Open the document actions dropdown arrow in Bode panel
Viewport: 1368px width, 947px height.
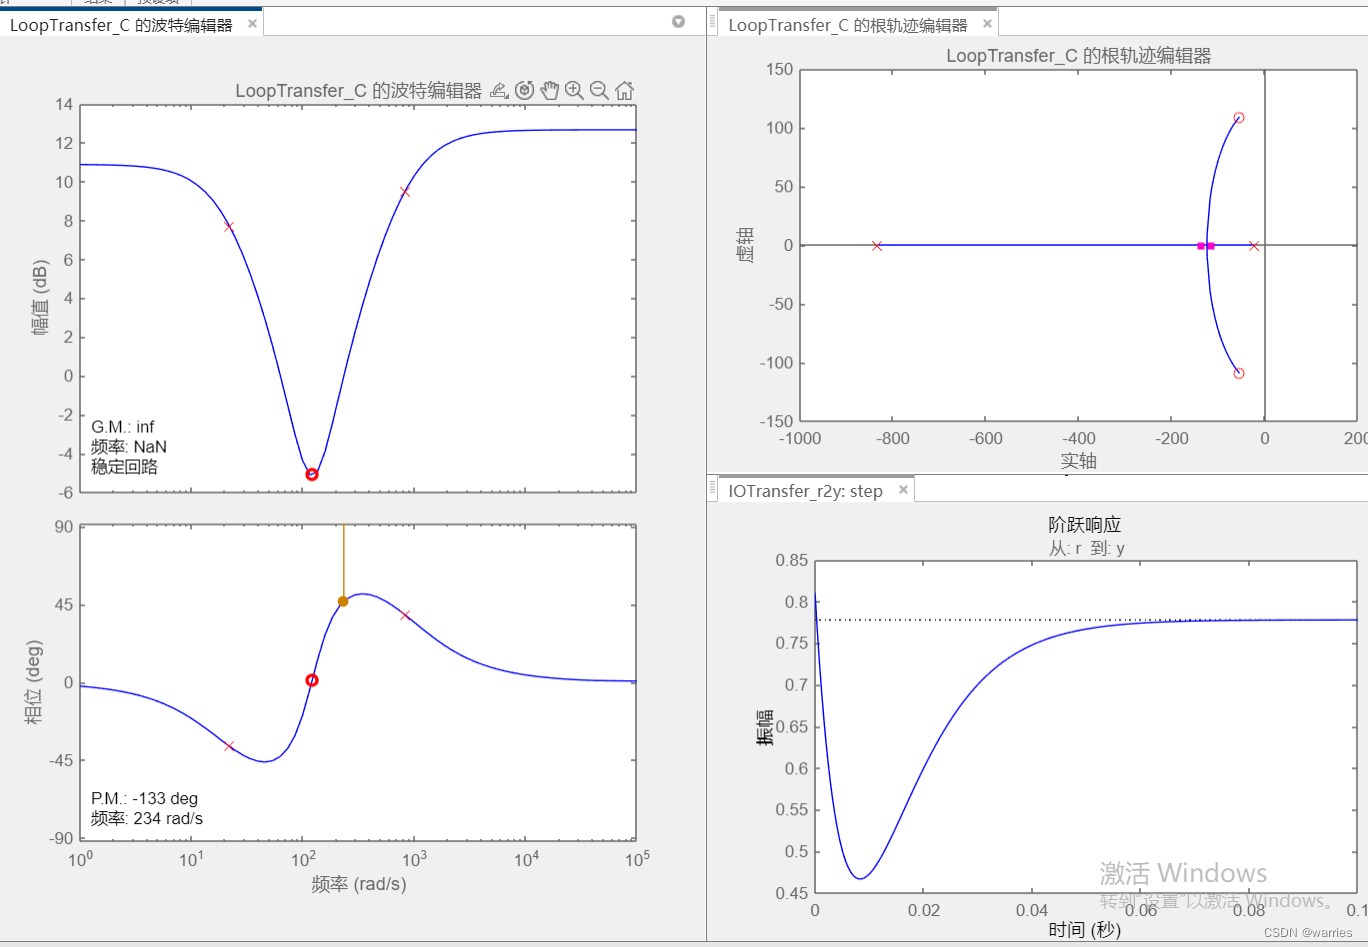(x=679, y=21)
